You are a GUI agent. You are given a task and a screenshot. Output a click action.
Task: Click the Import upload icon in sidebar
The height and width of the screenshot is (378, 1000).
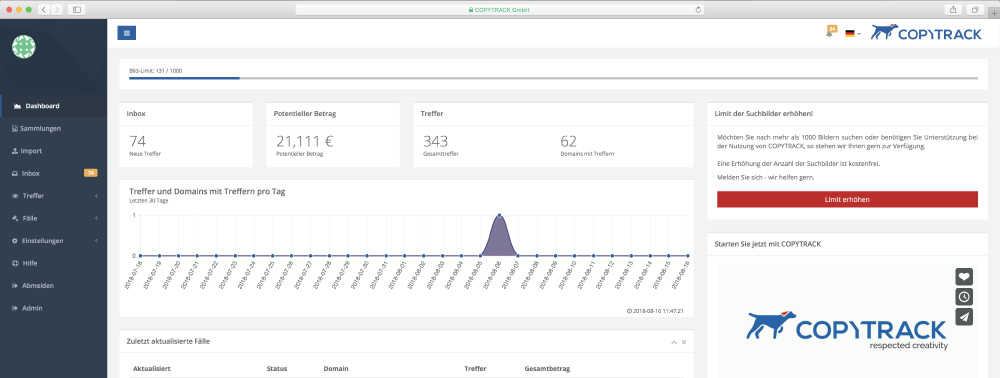(x=15, y=151)
